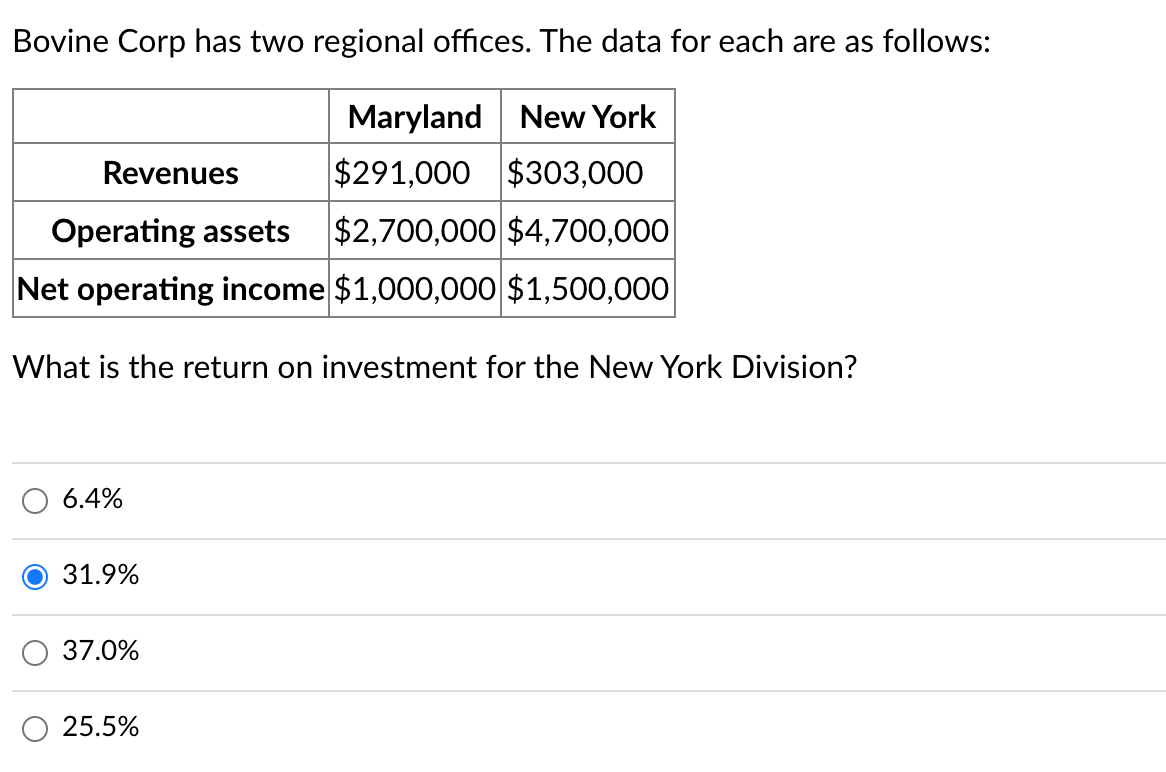Click the Operating assets row label
The width and height of the screenshot is (1166, 772).
point(170,230)
